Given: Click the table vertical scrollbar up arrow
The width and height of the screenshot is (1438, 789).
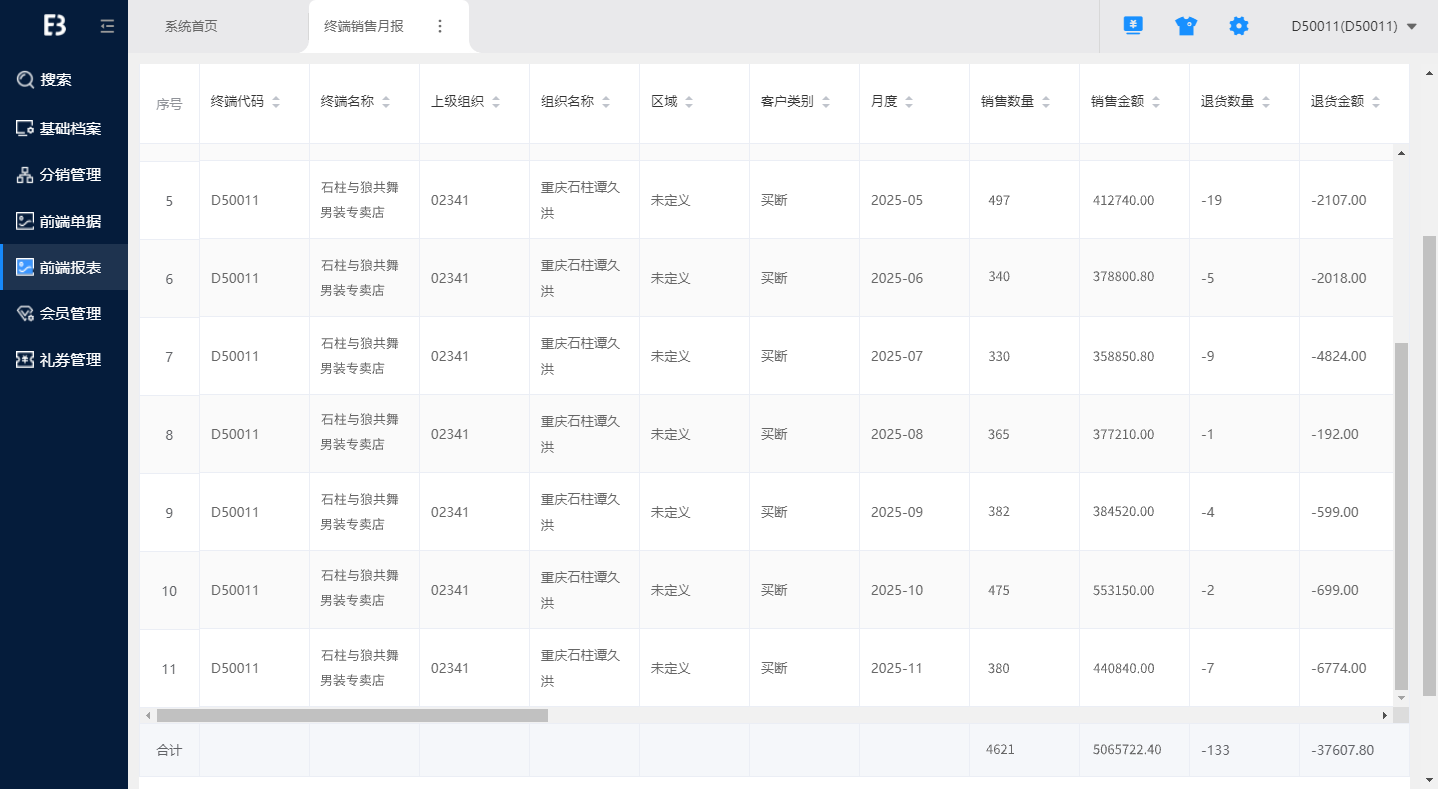Looking at the screenshot, I should click(x=1400, y=153).
